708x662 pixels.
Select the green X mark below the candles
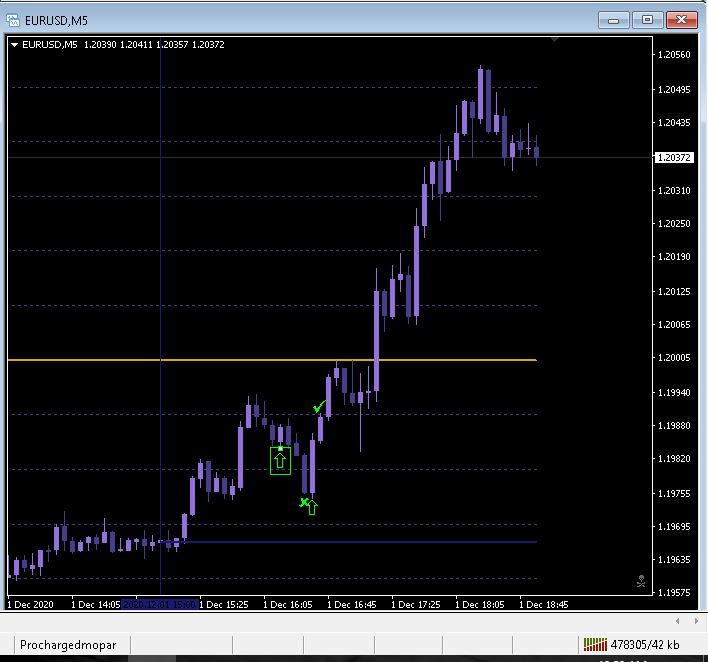point(303,502)
